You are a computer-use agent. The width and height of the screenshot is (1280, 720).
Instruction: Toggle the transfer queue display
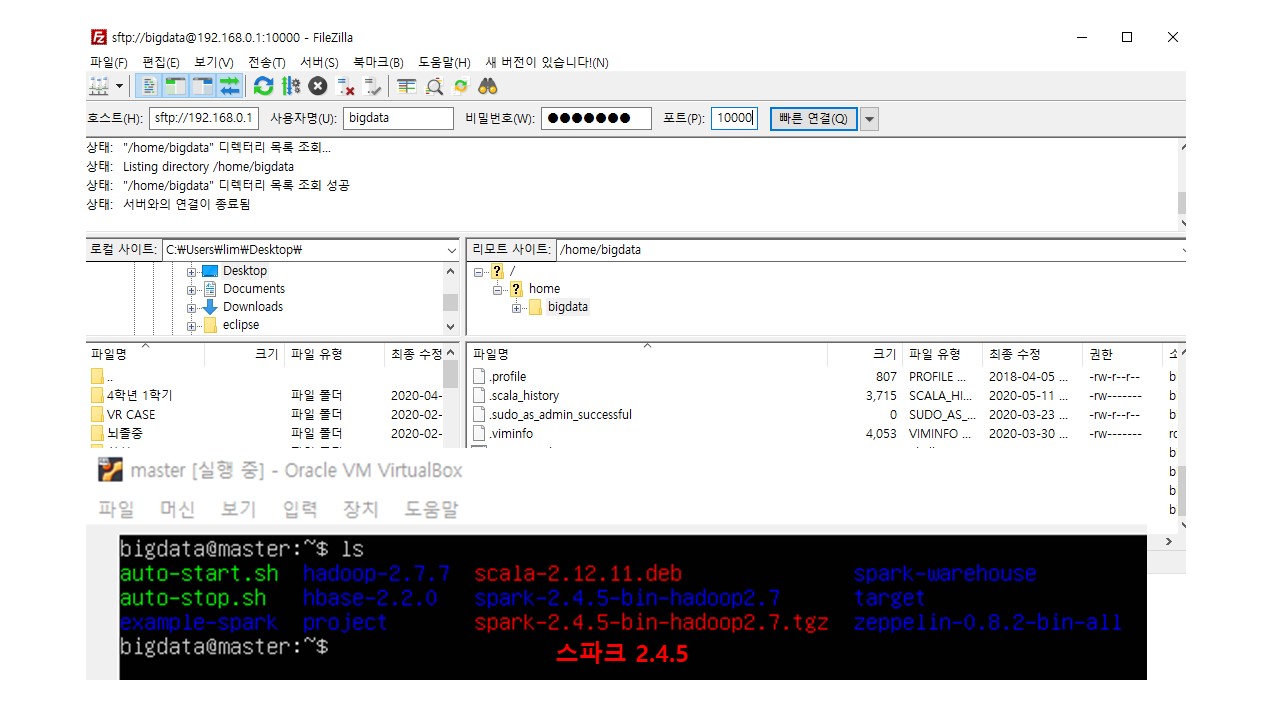pyautogui.click(x=230, y=86)
